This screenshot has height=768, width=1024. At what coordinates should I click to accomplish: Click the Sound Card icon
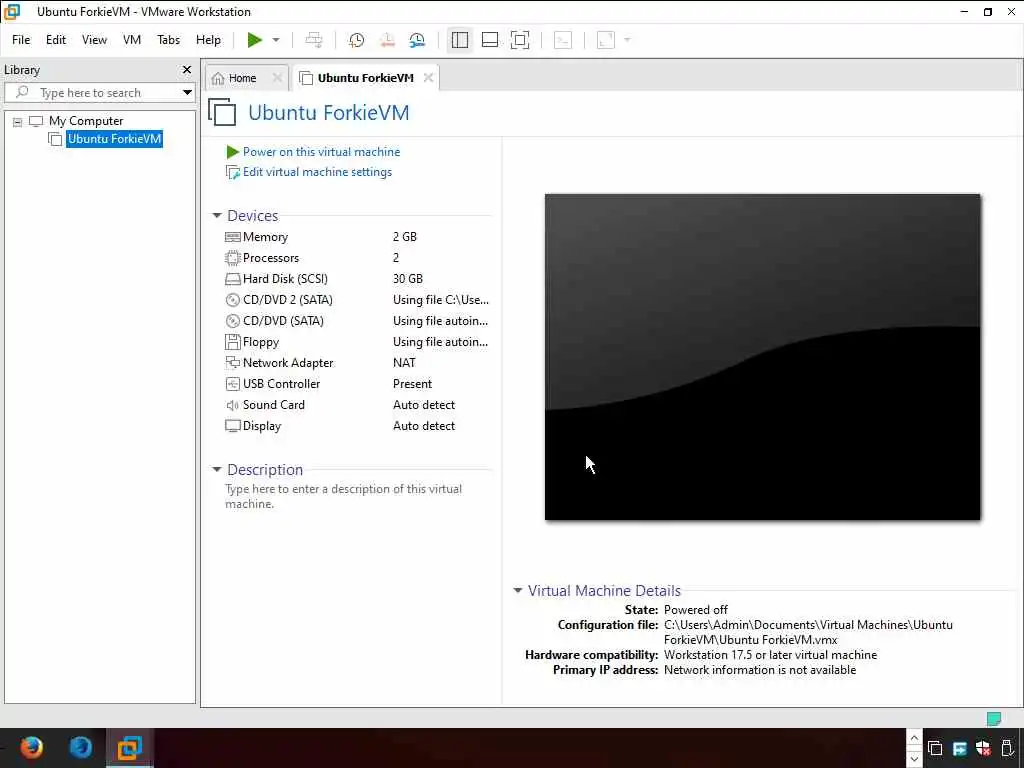(232, 406)
